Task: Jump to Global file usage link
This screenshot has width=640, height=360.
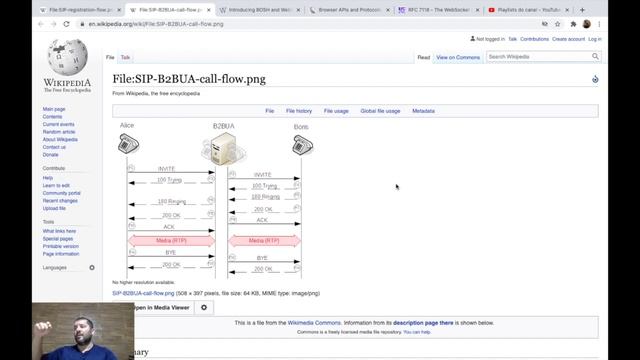Action: point(380,111)
